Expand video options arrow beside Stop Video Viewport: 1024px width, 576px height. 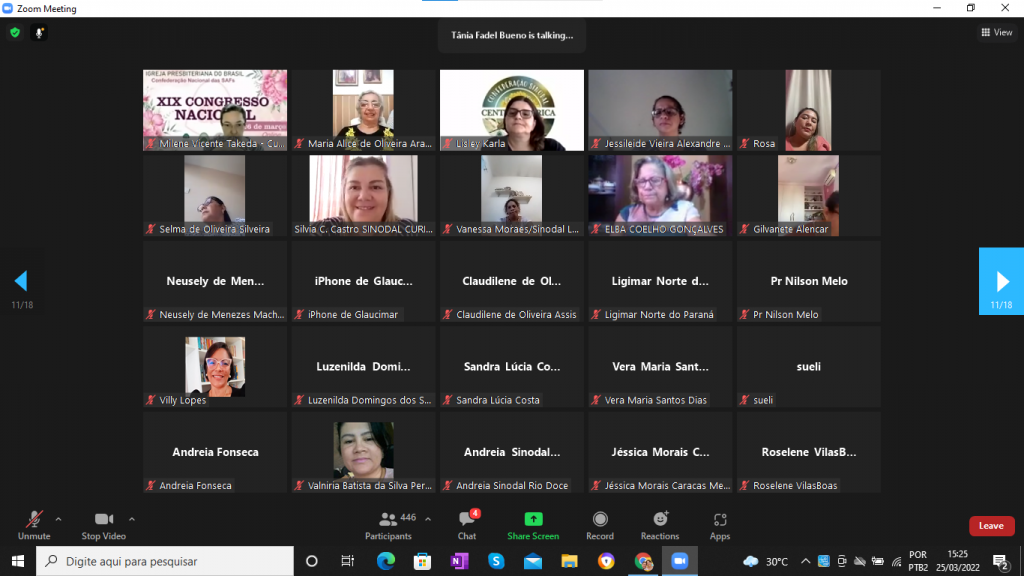(132, 519)
